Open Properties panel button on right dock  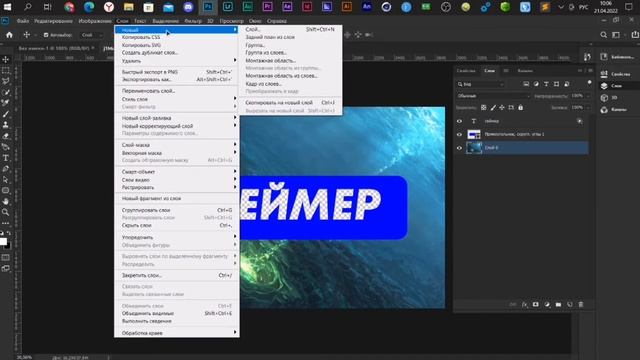point(617,74)
